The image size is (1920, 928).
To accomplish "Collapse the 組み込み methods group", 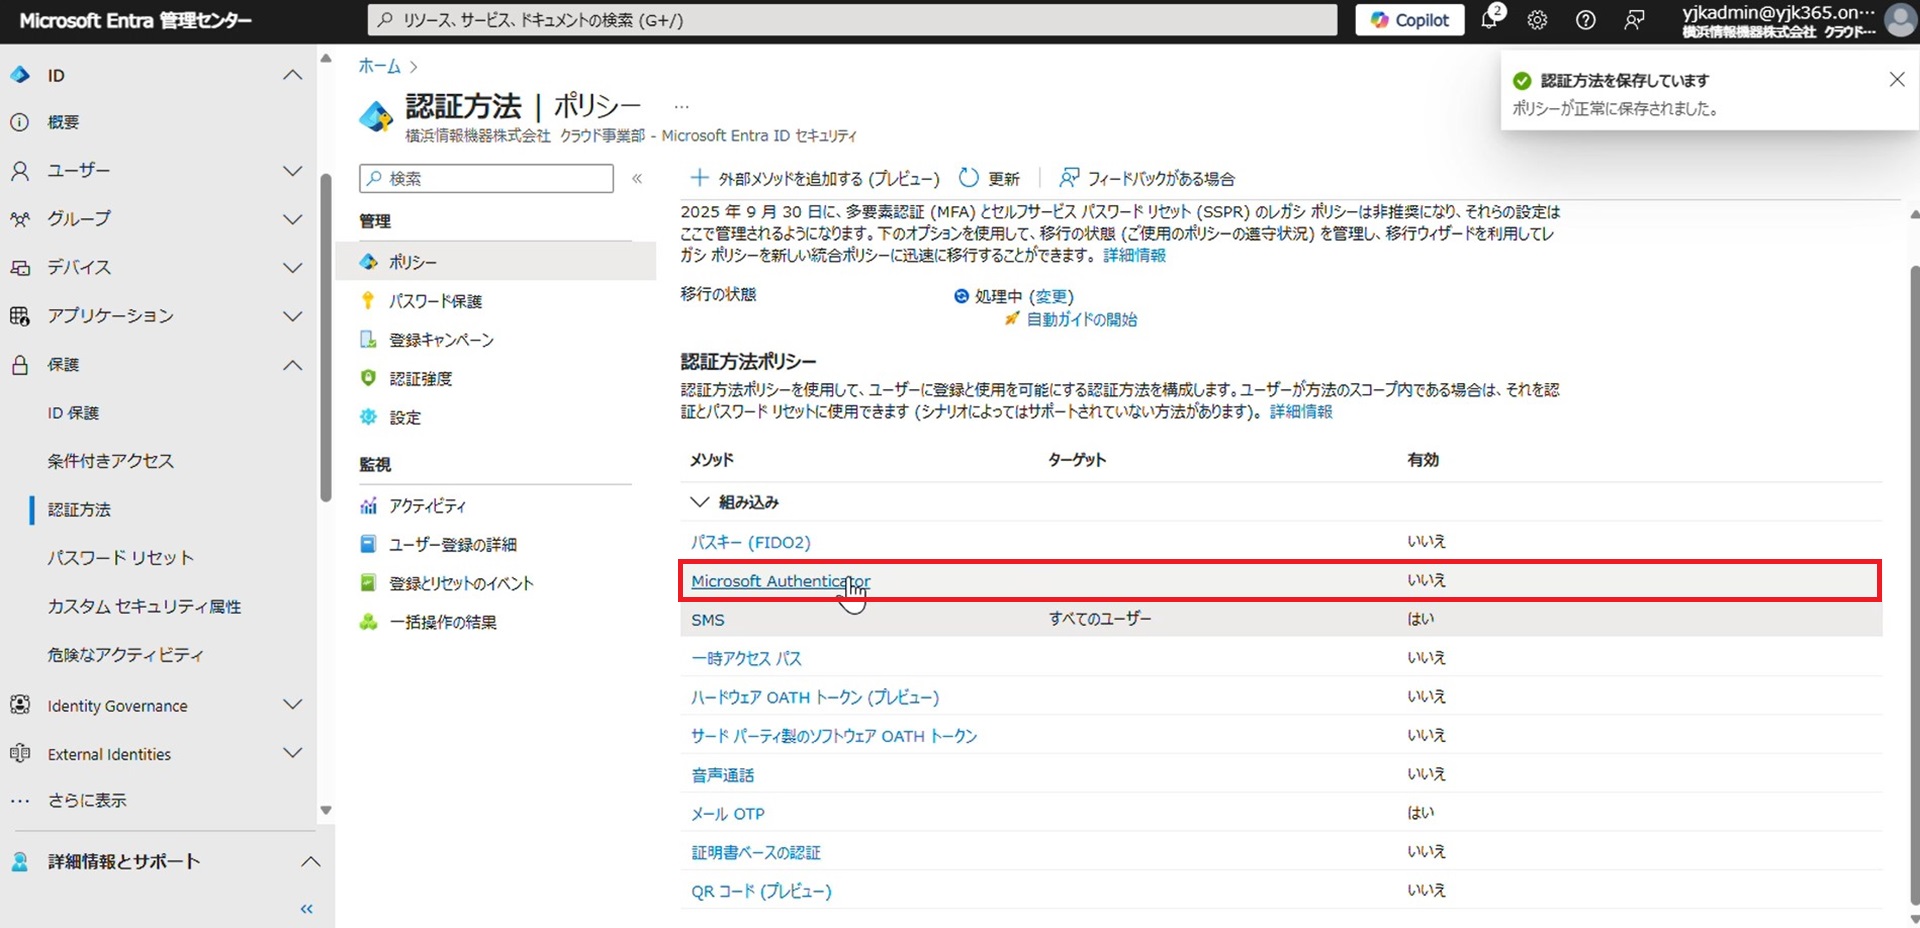I will (x=699, y=502).
